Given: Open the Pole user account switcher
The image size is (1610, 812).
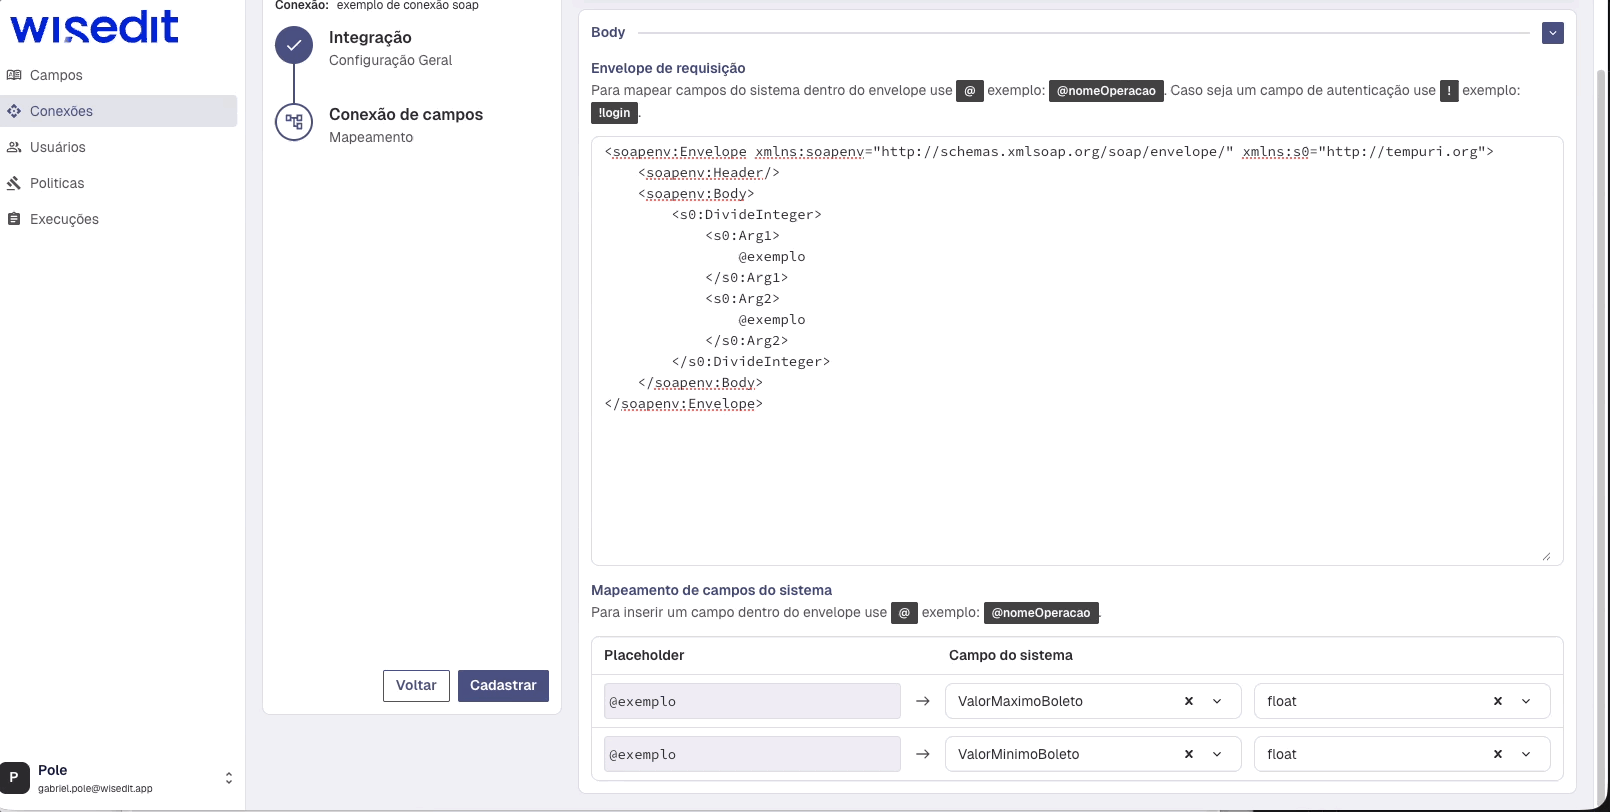Looking at the screenshot, I should [x=228, y=778].
